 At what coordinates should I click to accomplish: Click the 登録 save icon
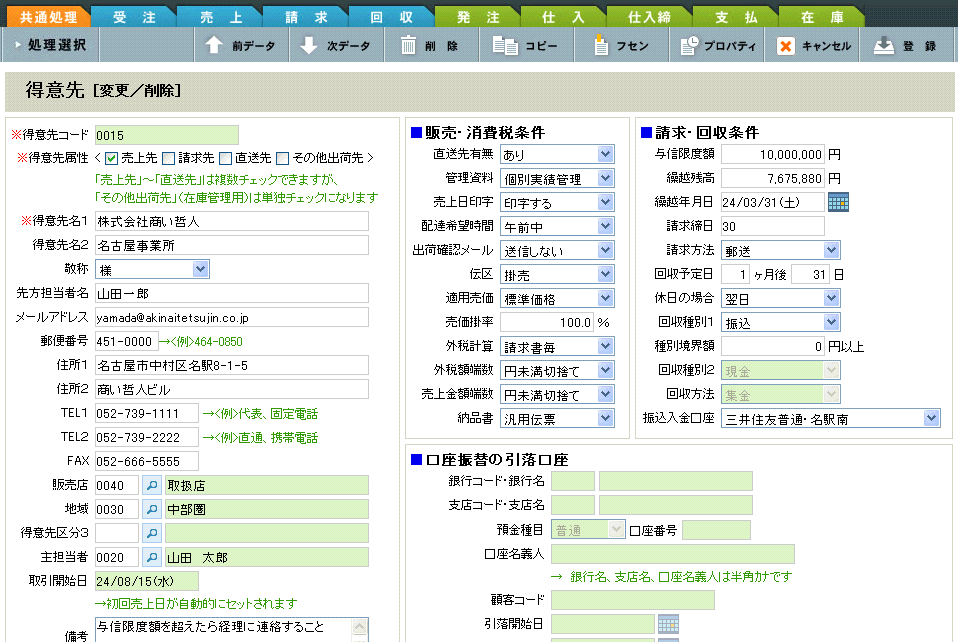pyautogui.click(x=883, y=45)
